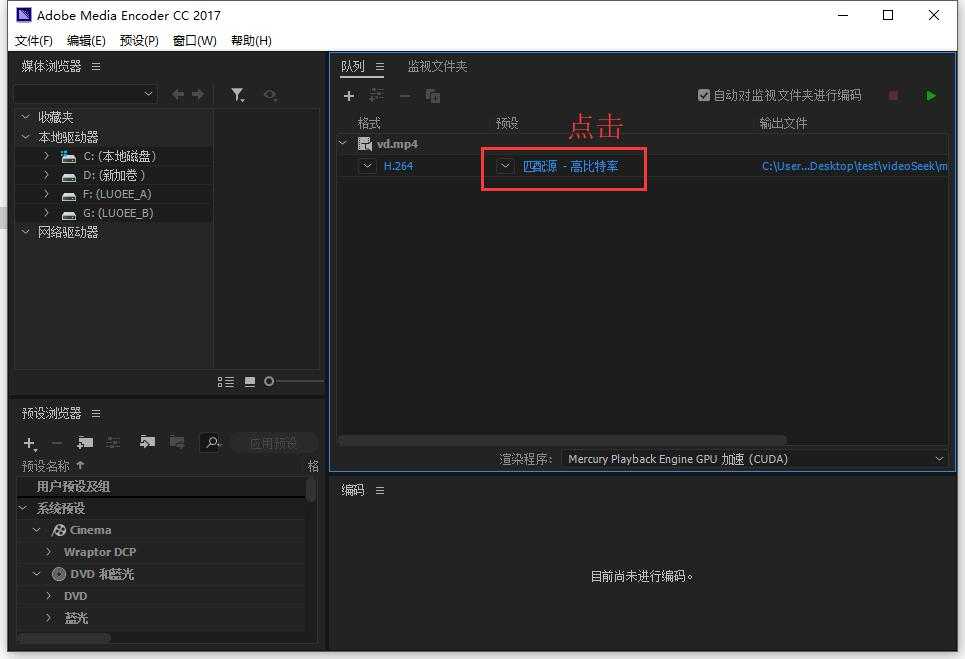Select the 用户预设及组 row
The width and height of the screenshot is (965, 659).
click(x=161, y=487)
